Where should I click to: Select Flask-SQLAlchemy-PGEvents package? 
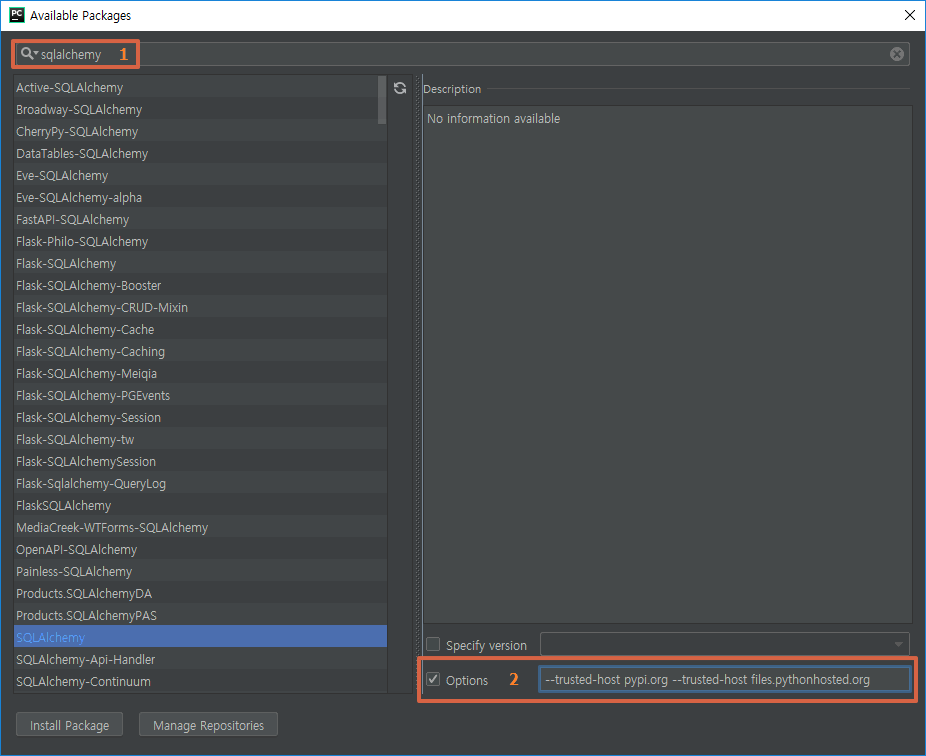(200, 395)
